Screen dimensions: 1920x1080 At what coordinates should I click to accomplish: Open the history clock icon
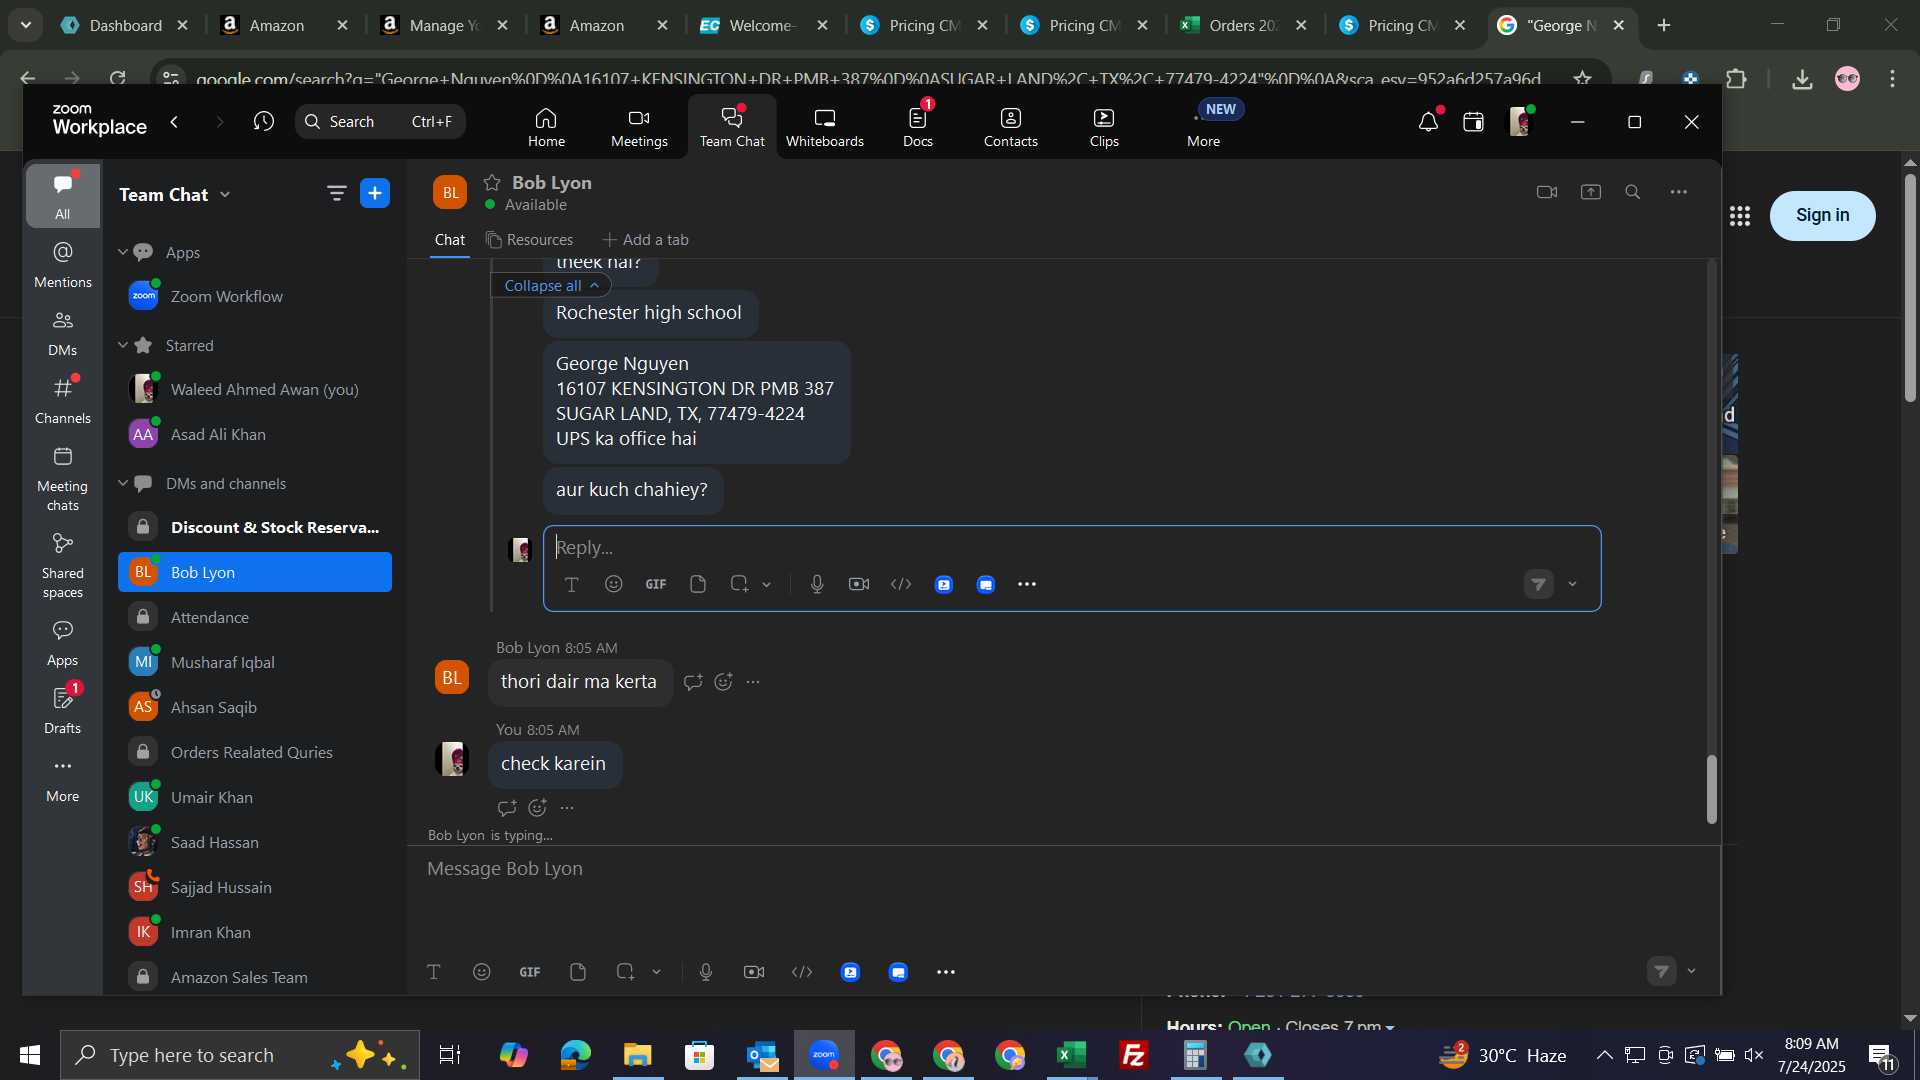[x=264, y=121]
